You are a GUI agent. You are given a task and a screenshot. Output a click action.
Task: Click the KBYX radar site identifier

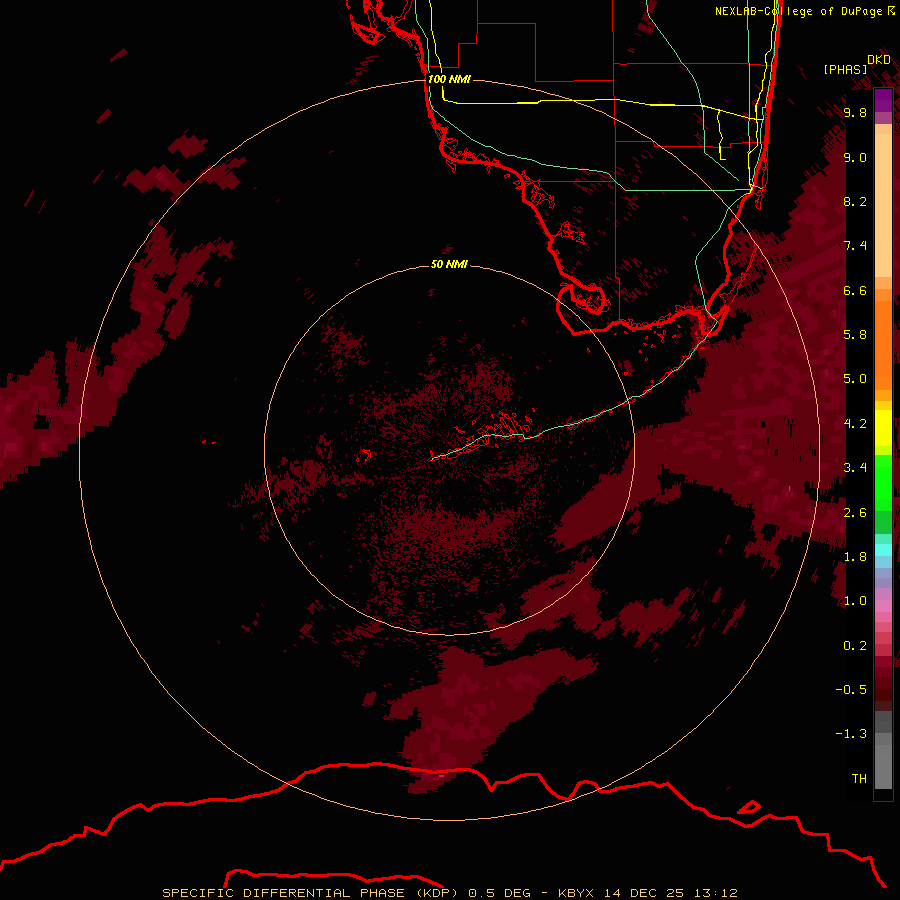pos(575,893)
